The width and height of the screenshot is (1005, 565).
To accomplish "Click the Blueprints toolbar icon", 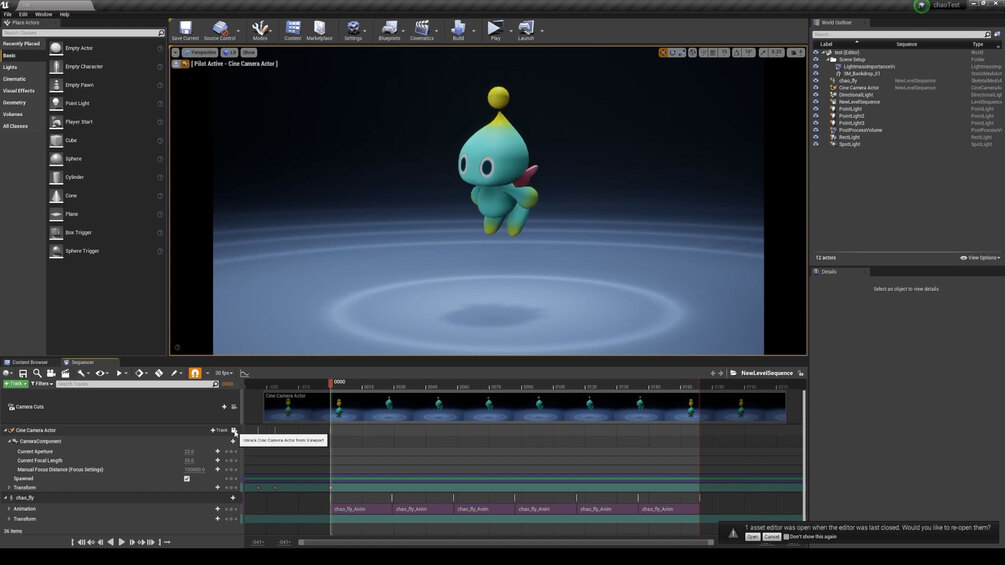I will (x=389, y=28).
